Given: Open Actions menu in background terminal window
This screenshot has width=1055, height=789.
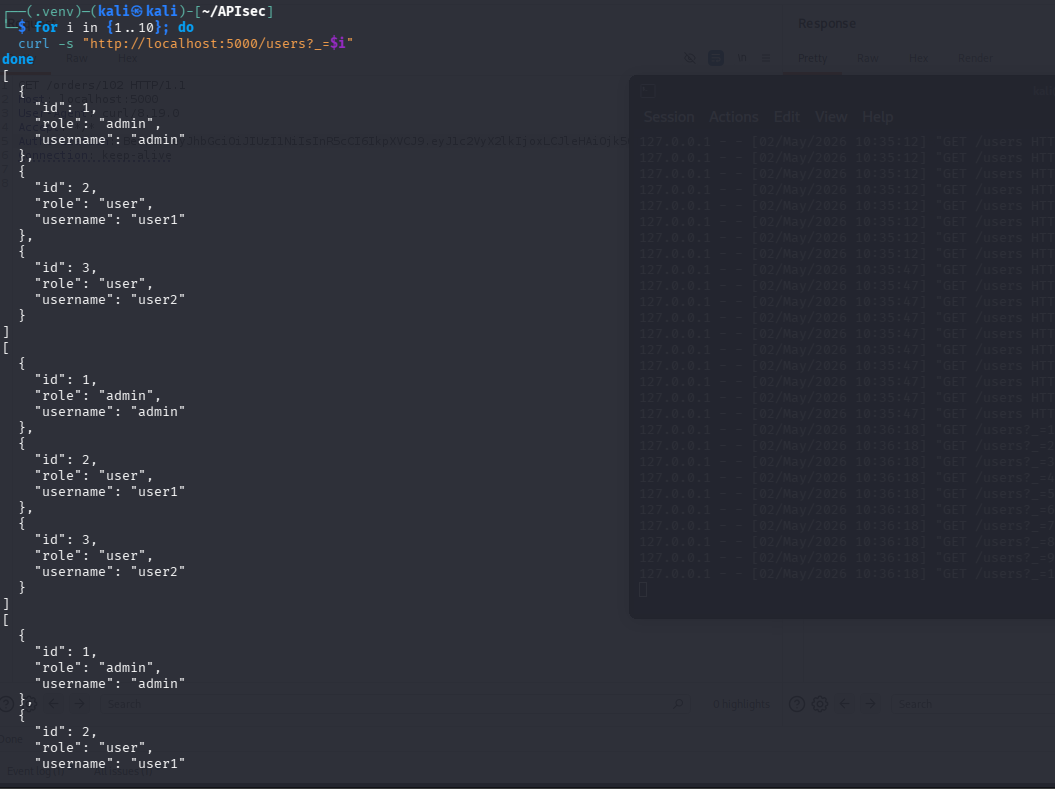Looking at the screenshot, I should (733, 117).
